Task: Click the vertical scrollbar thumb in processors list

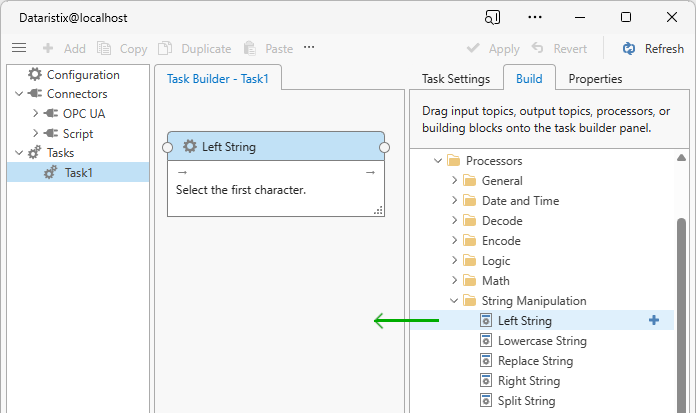Action: 681,315
